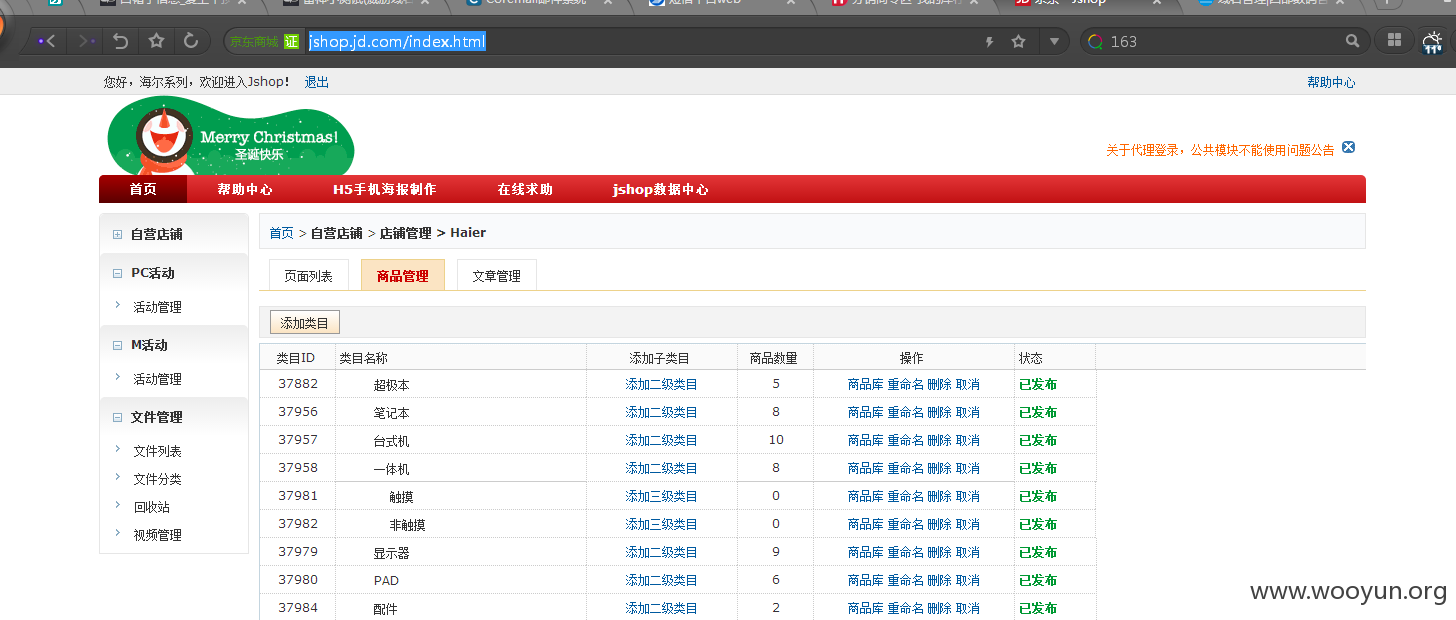Open 文件分类 in the sidebar
Image resolution: width=1456 pixels, height=620 pixels.
157,479
